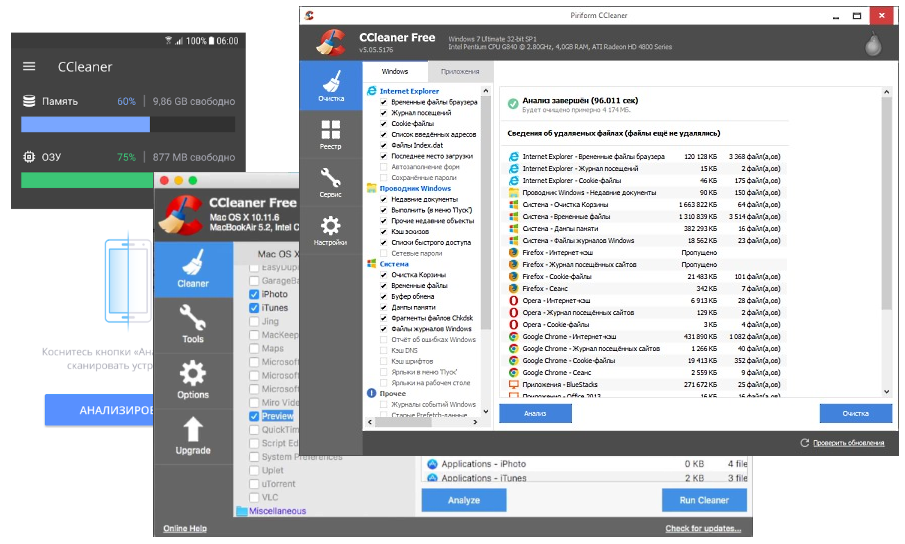905x544 pixels.
Task: Select Mac OS X tab in Mac CCleaner
Action: pyautogui.click(x=278, y=254)
